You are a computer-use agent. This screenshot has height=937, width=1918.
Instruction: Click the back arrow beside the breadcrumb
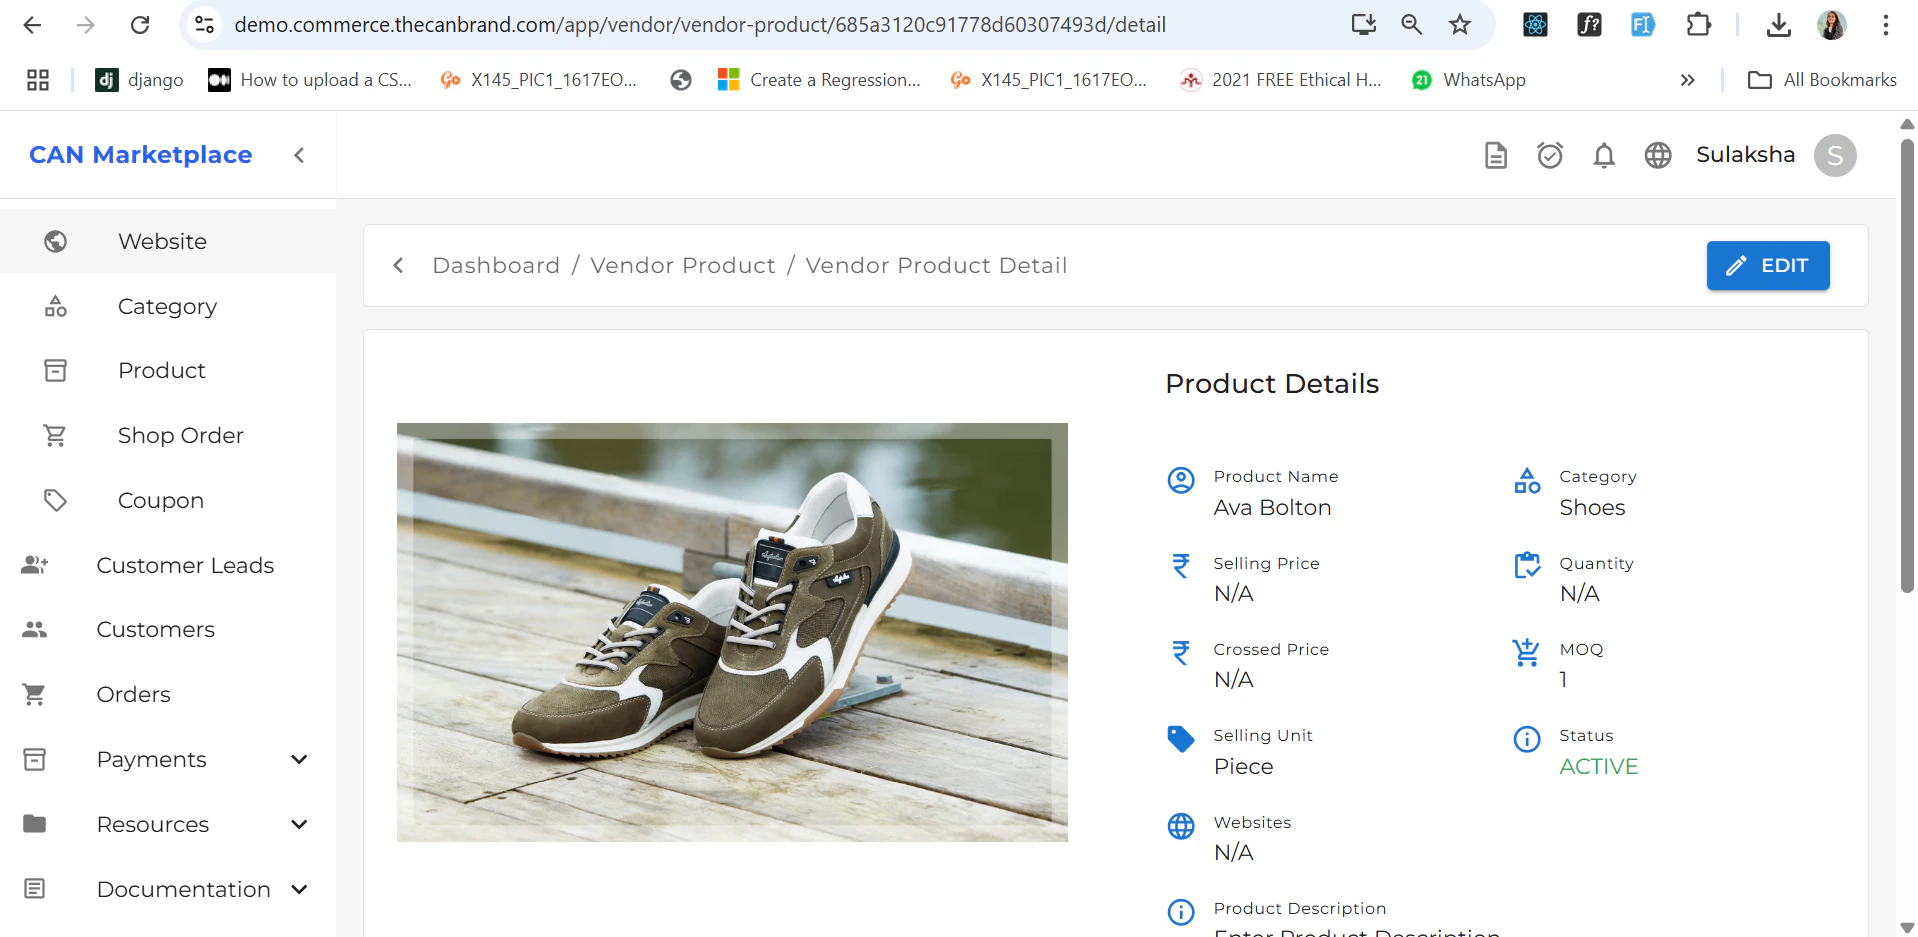(397, 265)
